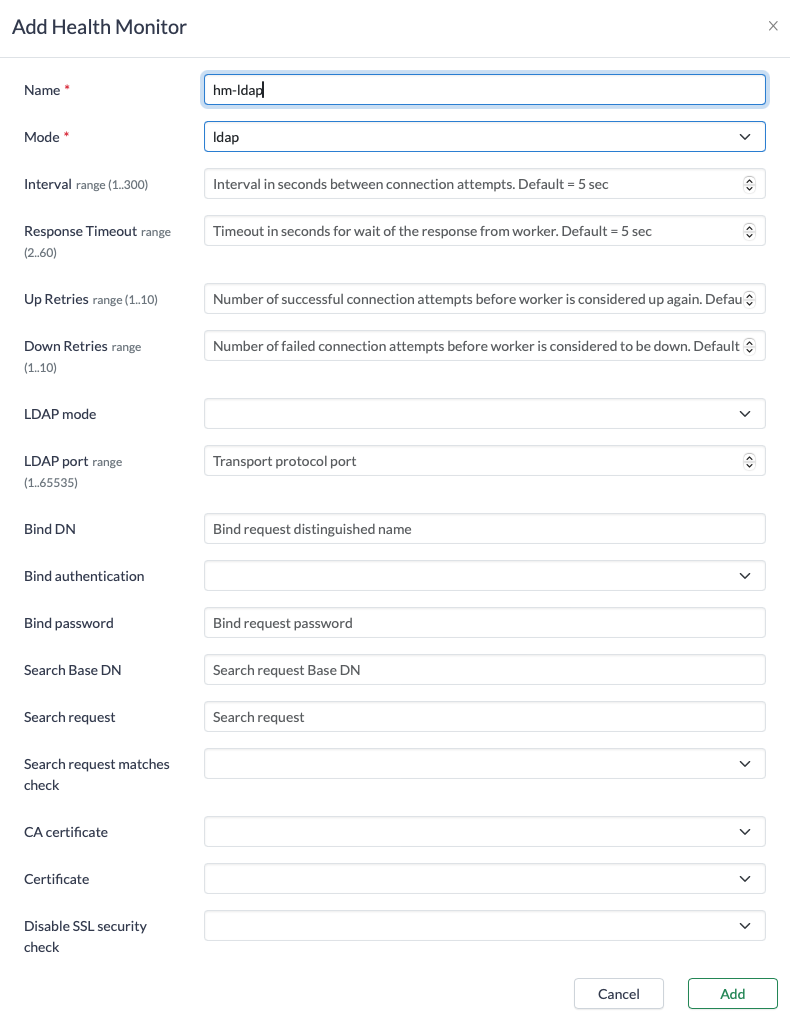This screenshot has height=1022, width=790.
Task: Expand the LDAP mode dropdown
Action: click(484, 414)
